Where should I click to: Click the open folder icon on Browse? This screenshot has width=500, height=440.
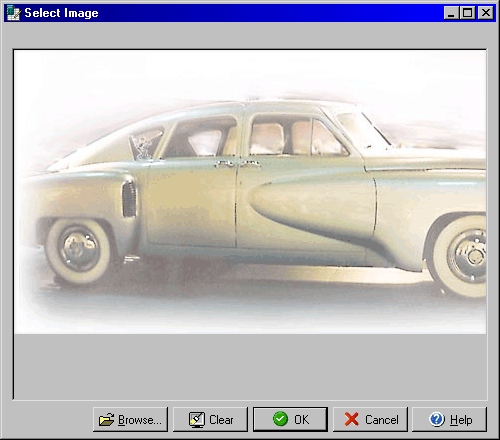tap(106, 420)
